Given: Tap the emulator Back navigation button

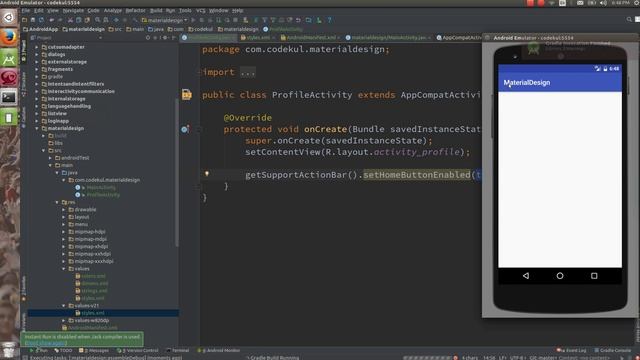Looking at the screenshot, I should pyautogui.click(x=526, y=276).
